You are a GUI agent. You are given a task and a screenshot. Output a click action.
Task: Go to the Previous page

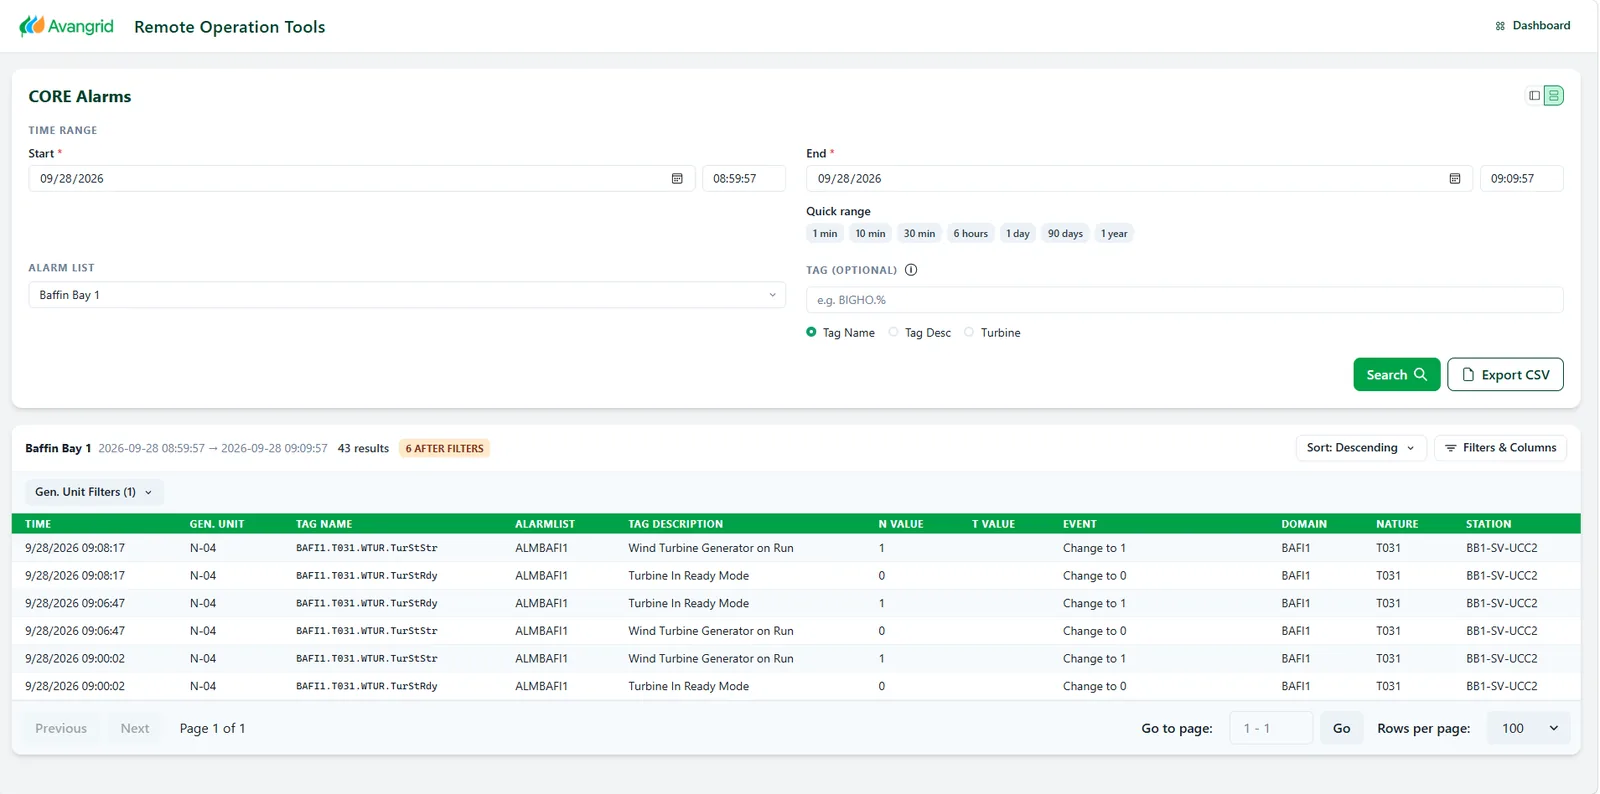61,728
